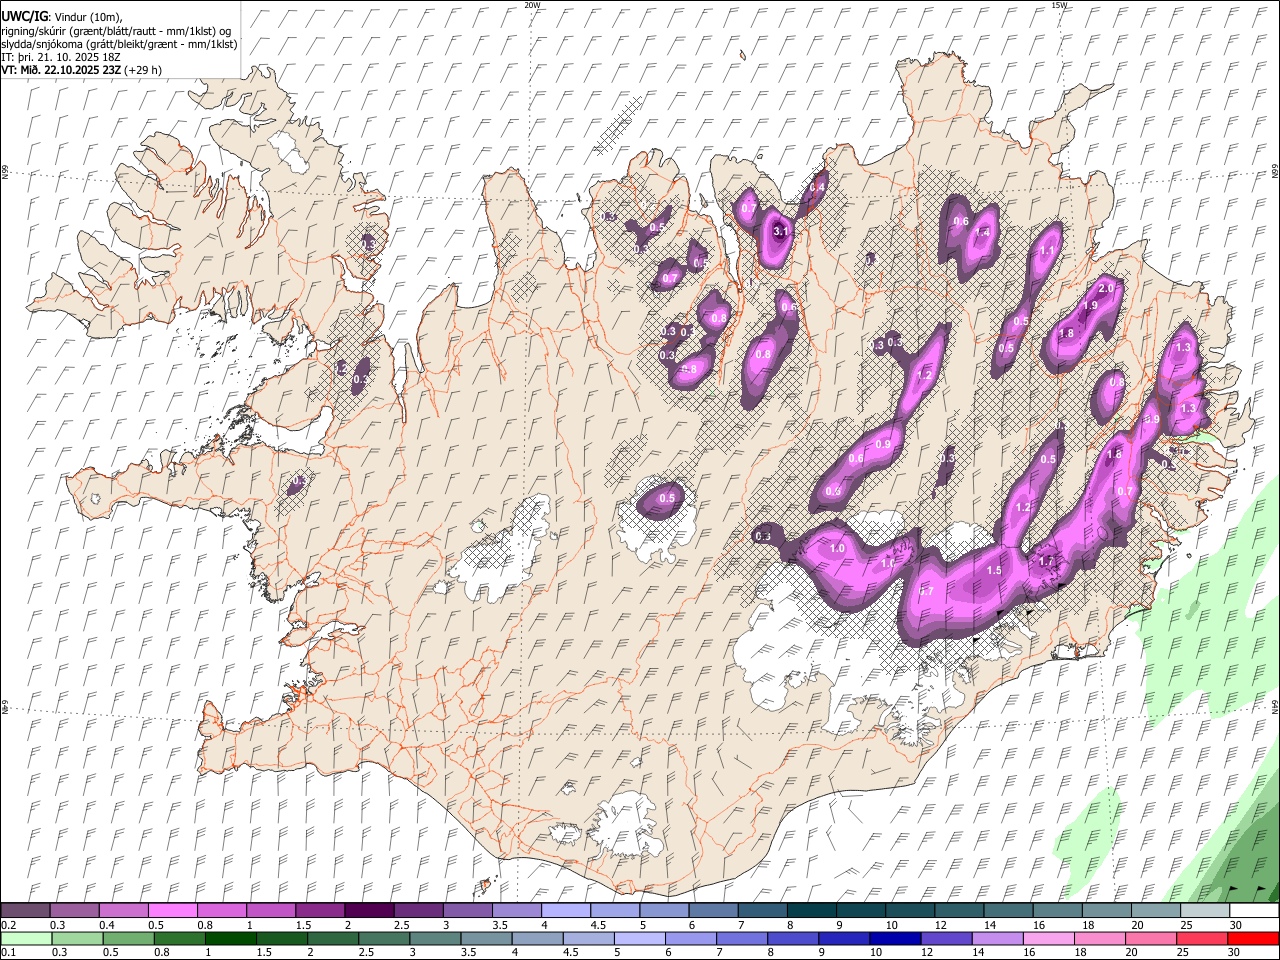This screenshot has width=1280, height=960.
Task: Select the rain-scale swatch for 20–25 mm
Action: (1151, 938)
